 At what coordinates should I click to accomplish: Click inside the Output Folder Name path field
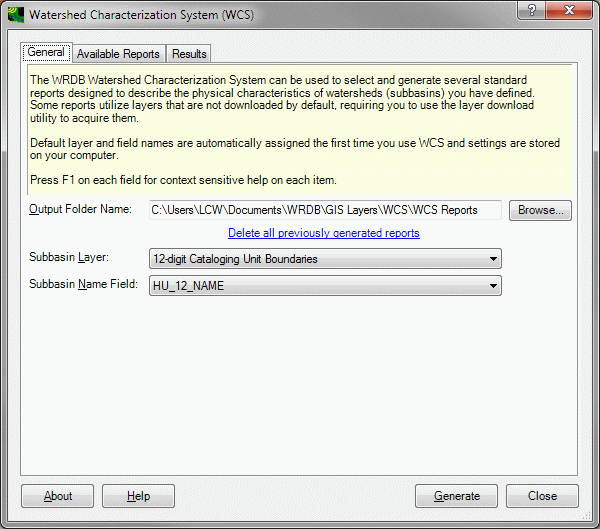[x=324, y=210]
